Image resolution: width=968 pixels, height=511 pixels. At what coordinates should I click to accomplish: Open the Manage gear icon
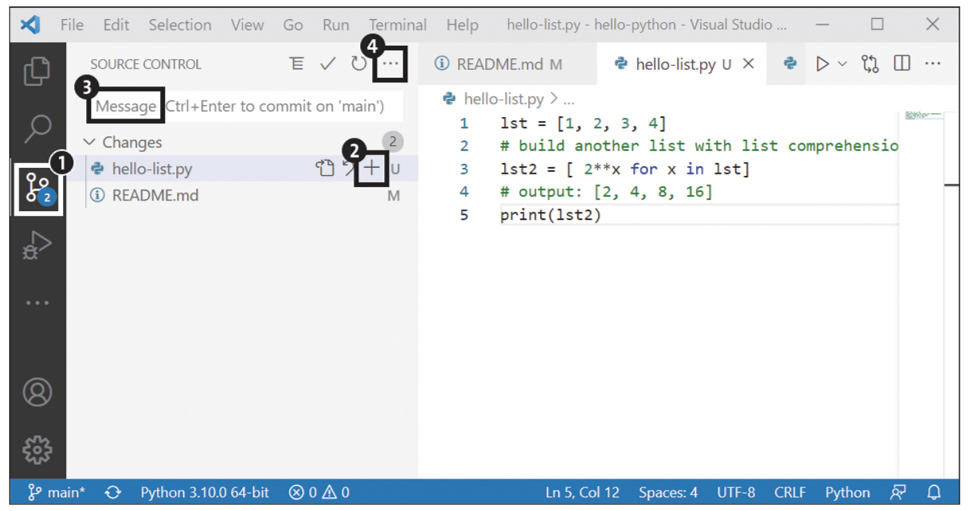[37, 450]
